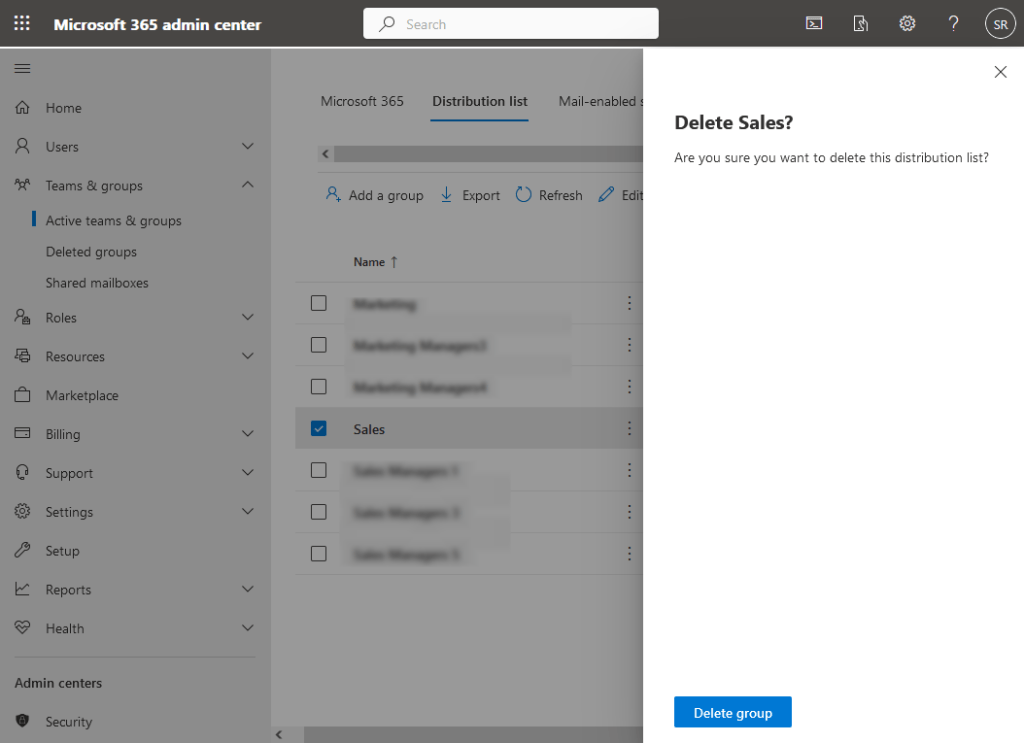Uncheck the Sales group checkbox
This screenshot has height=743, width=1024.
tap(318, 428)
